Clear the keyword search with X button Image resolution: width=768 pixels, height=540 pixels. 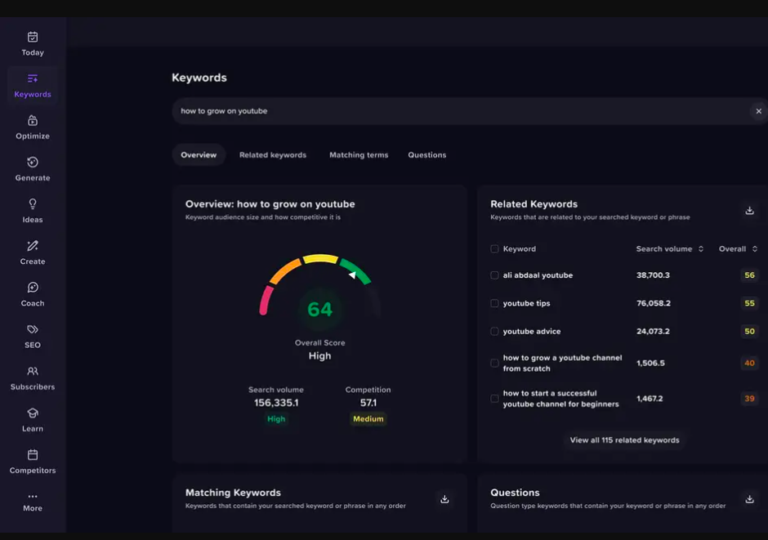pyautogui.click(x=758, y=111)
